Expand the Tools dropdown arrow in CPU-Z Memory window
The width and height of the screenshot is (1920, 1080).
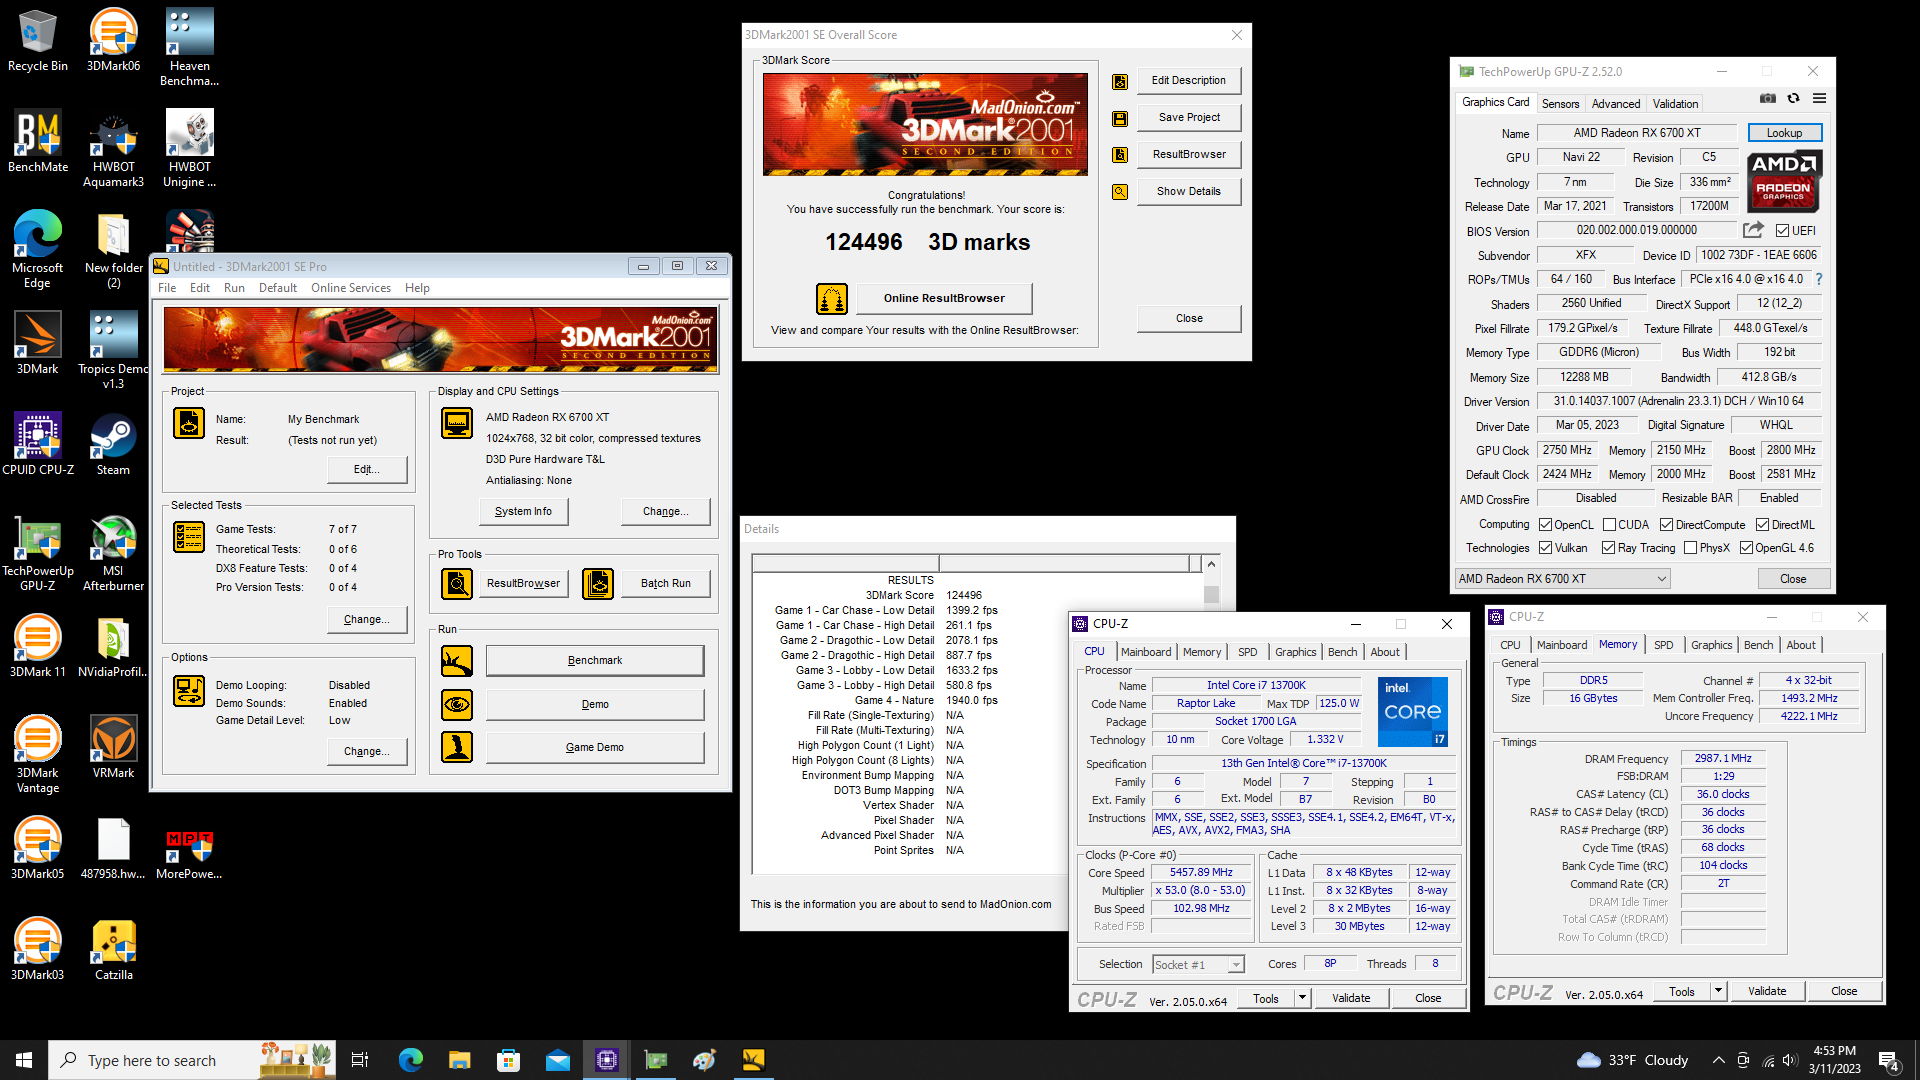pyautogui.click(x=1718, y=992)
